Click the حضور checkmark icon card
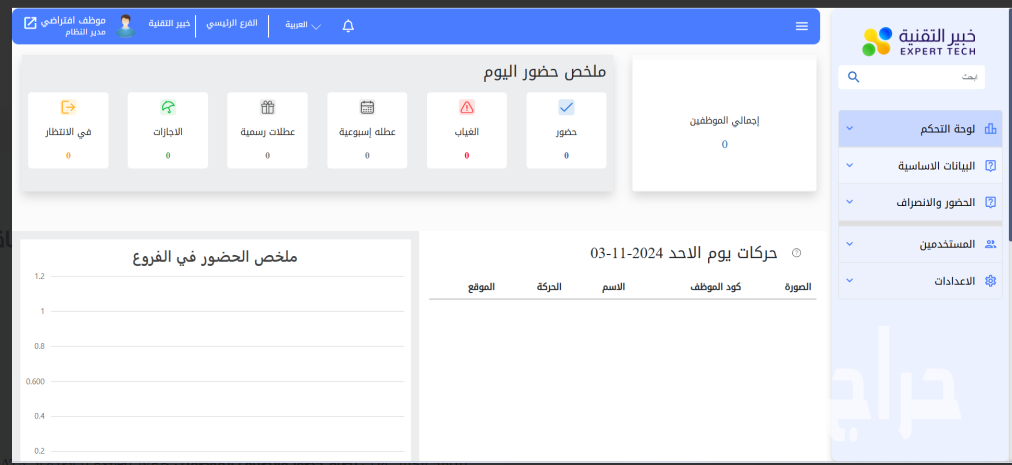This screenshot has height=465, width=1012. click(x=566, y=108)
